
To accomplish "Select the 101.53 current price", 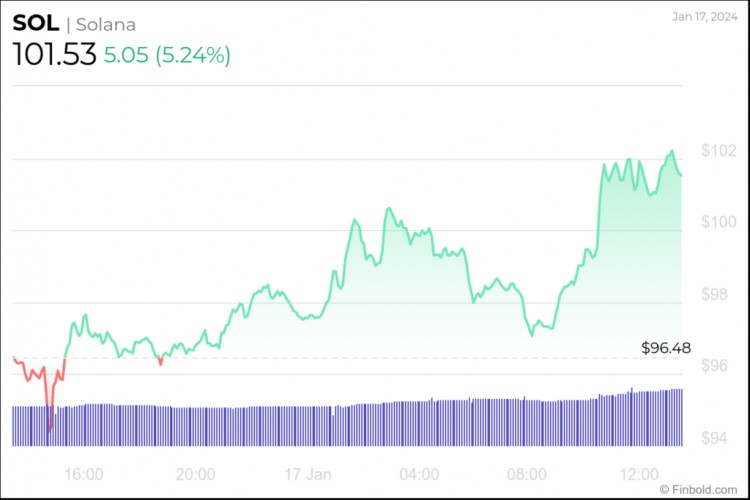I will [x=54, y=55].
